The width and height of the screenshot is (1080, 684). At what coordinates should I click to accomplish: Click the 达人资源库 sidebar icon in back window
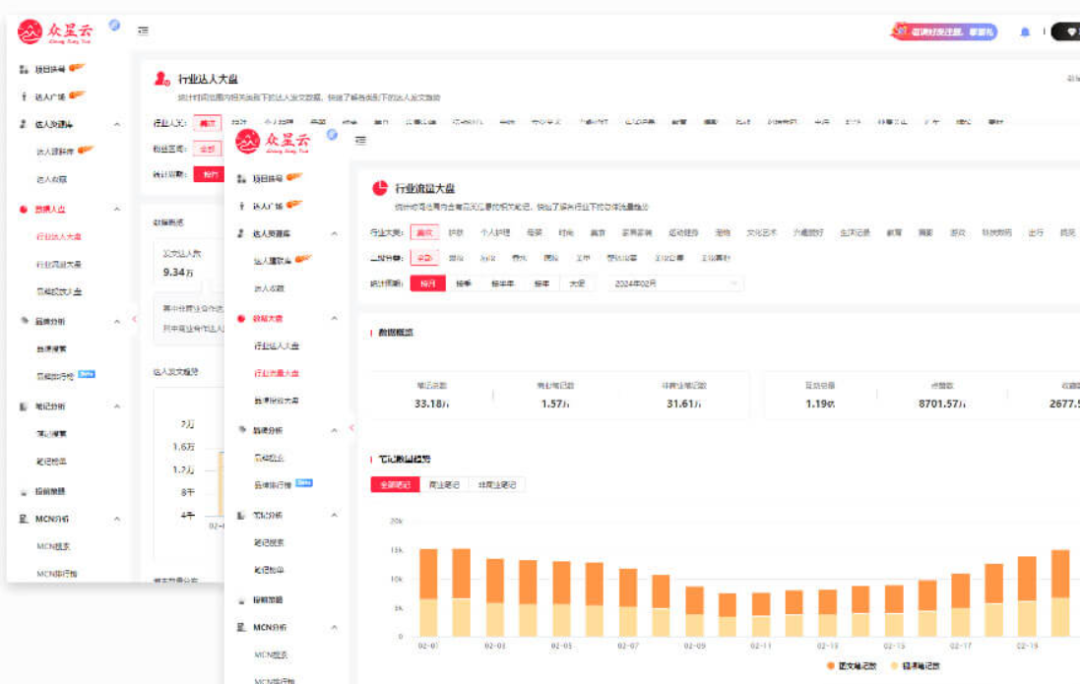pos(23,124)
